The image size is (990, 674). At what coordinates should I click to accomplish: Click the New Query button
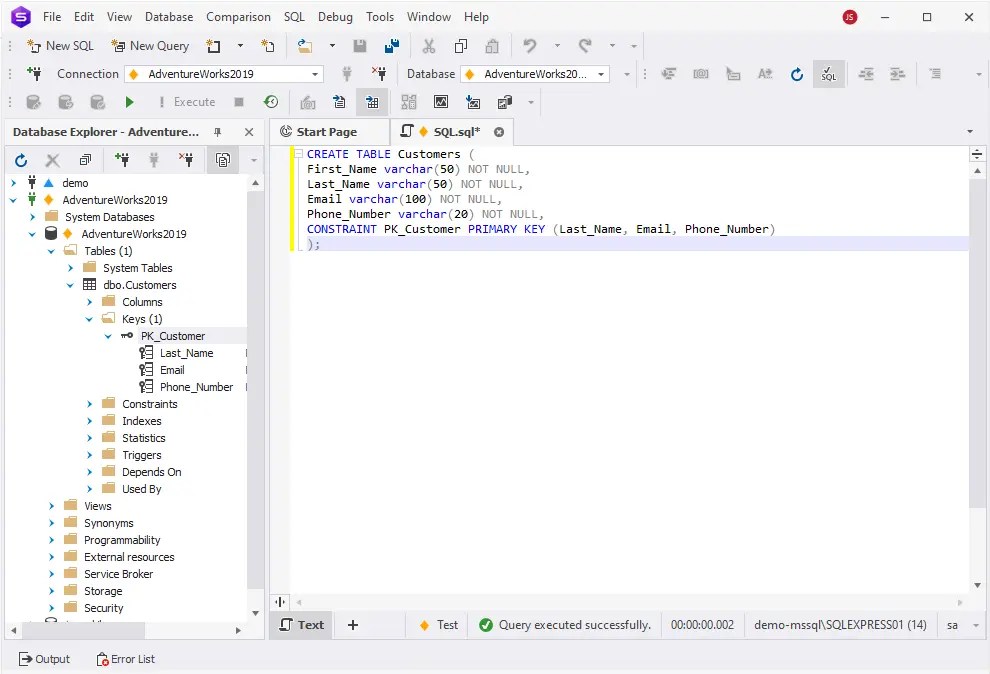tap(150, 45)
